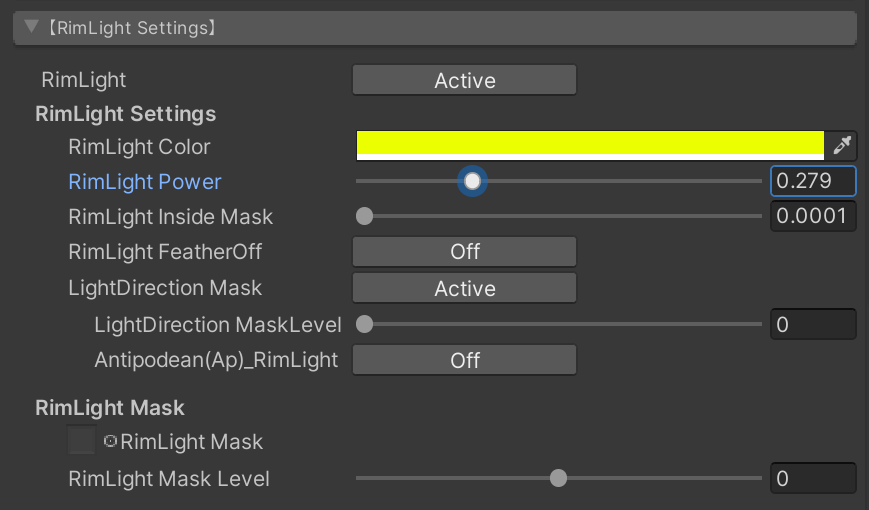
Task: Click the RimLight Power label
Action: [145, 182]
